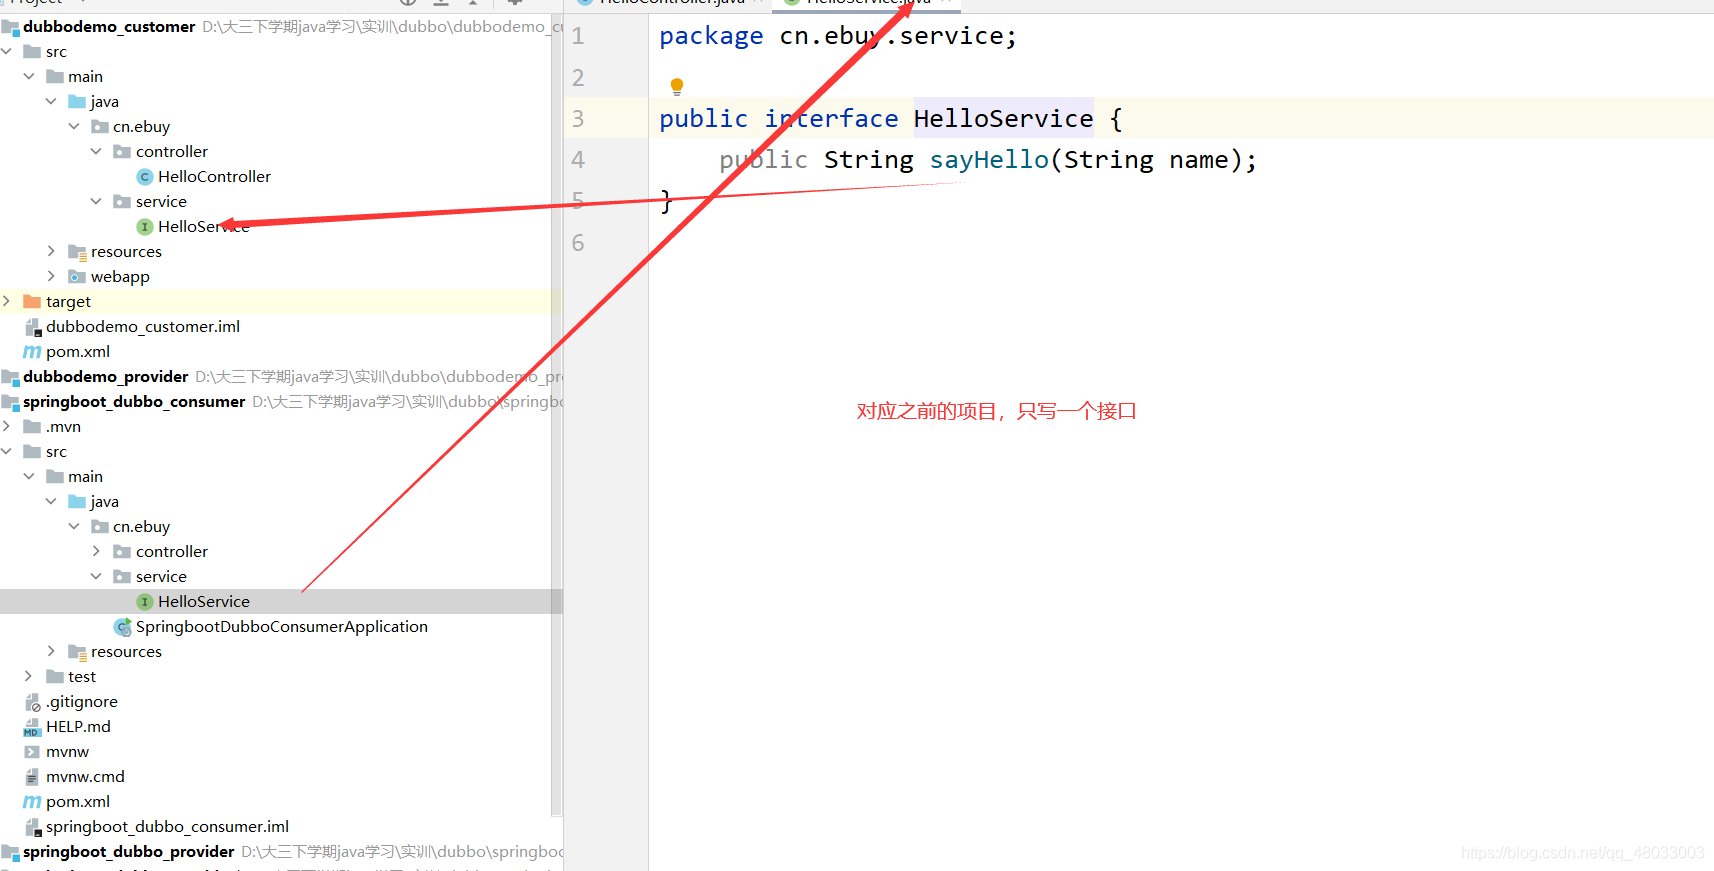Collapse the src folder in dubbodemo_customer
The height and width of the screenshot is (871, 1714).
[7, 51]
